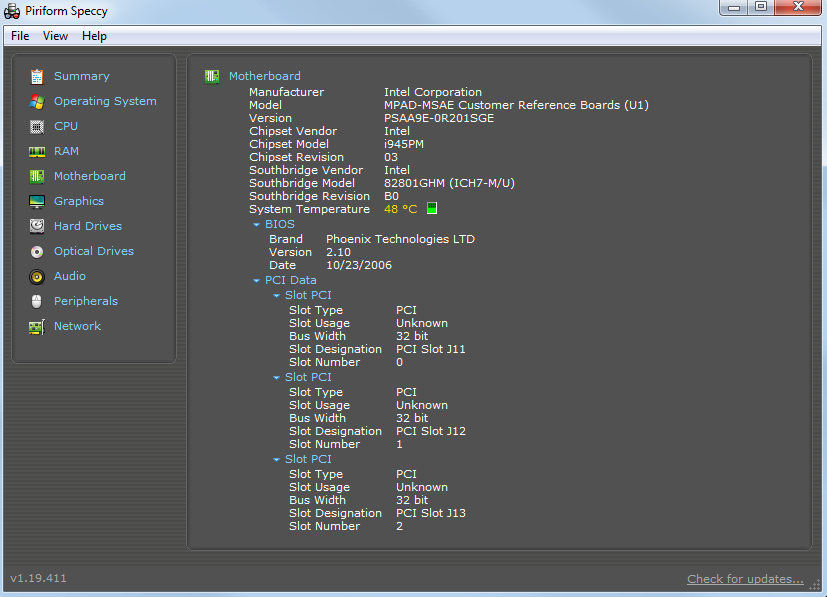Click the CPU chip icon
827x597 pixels.
point(37,127)
